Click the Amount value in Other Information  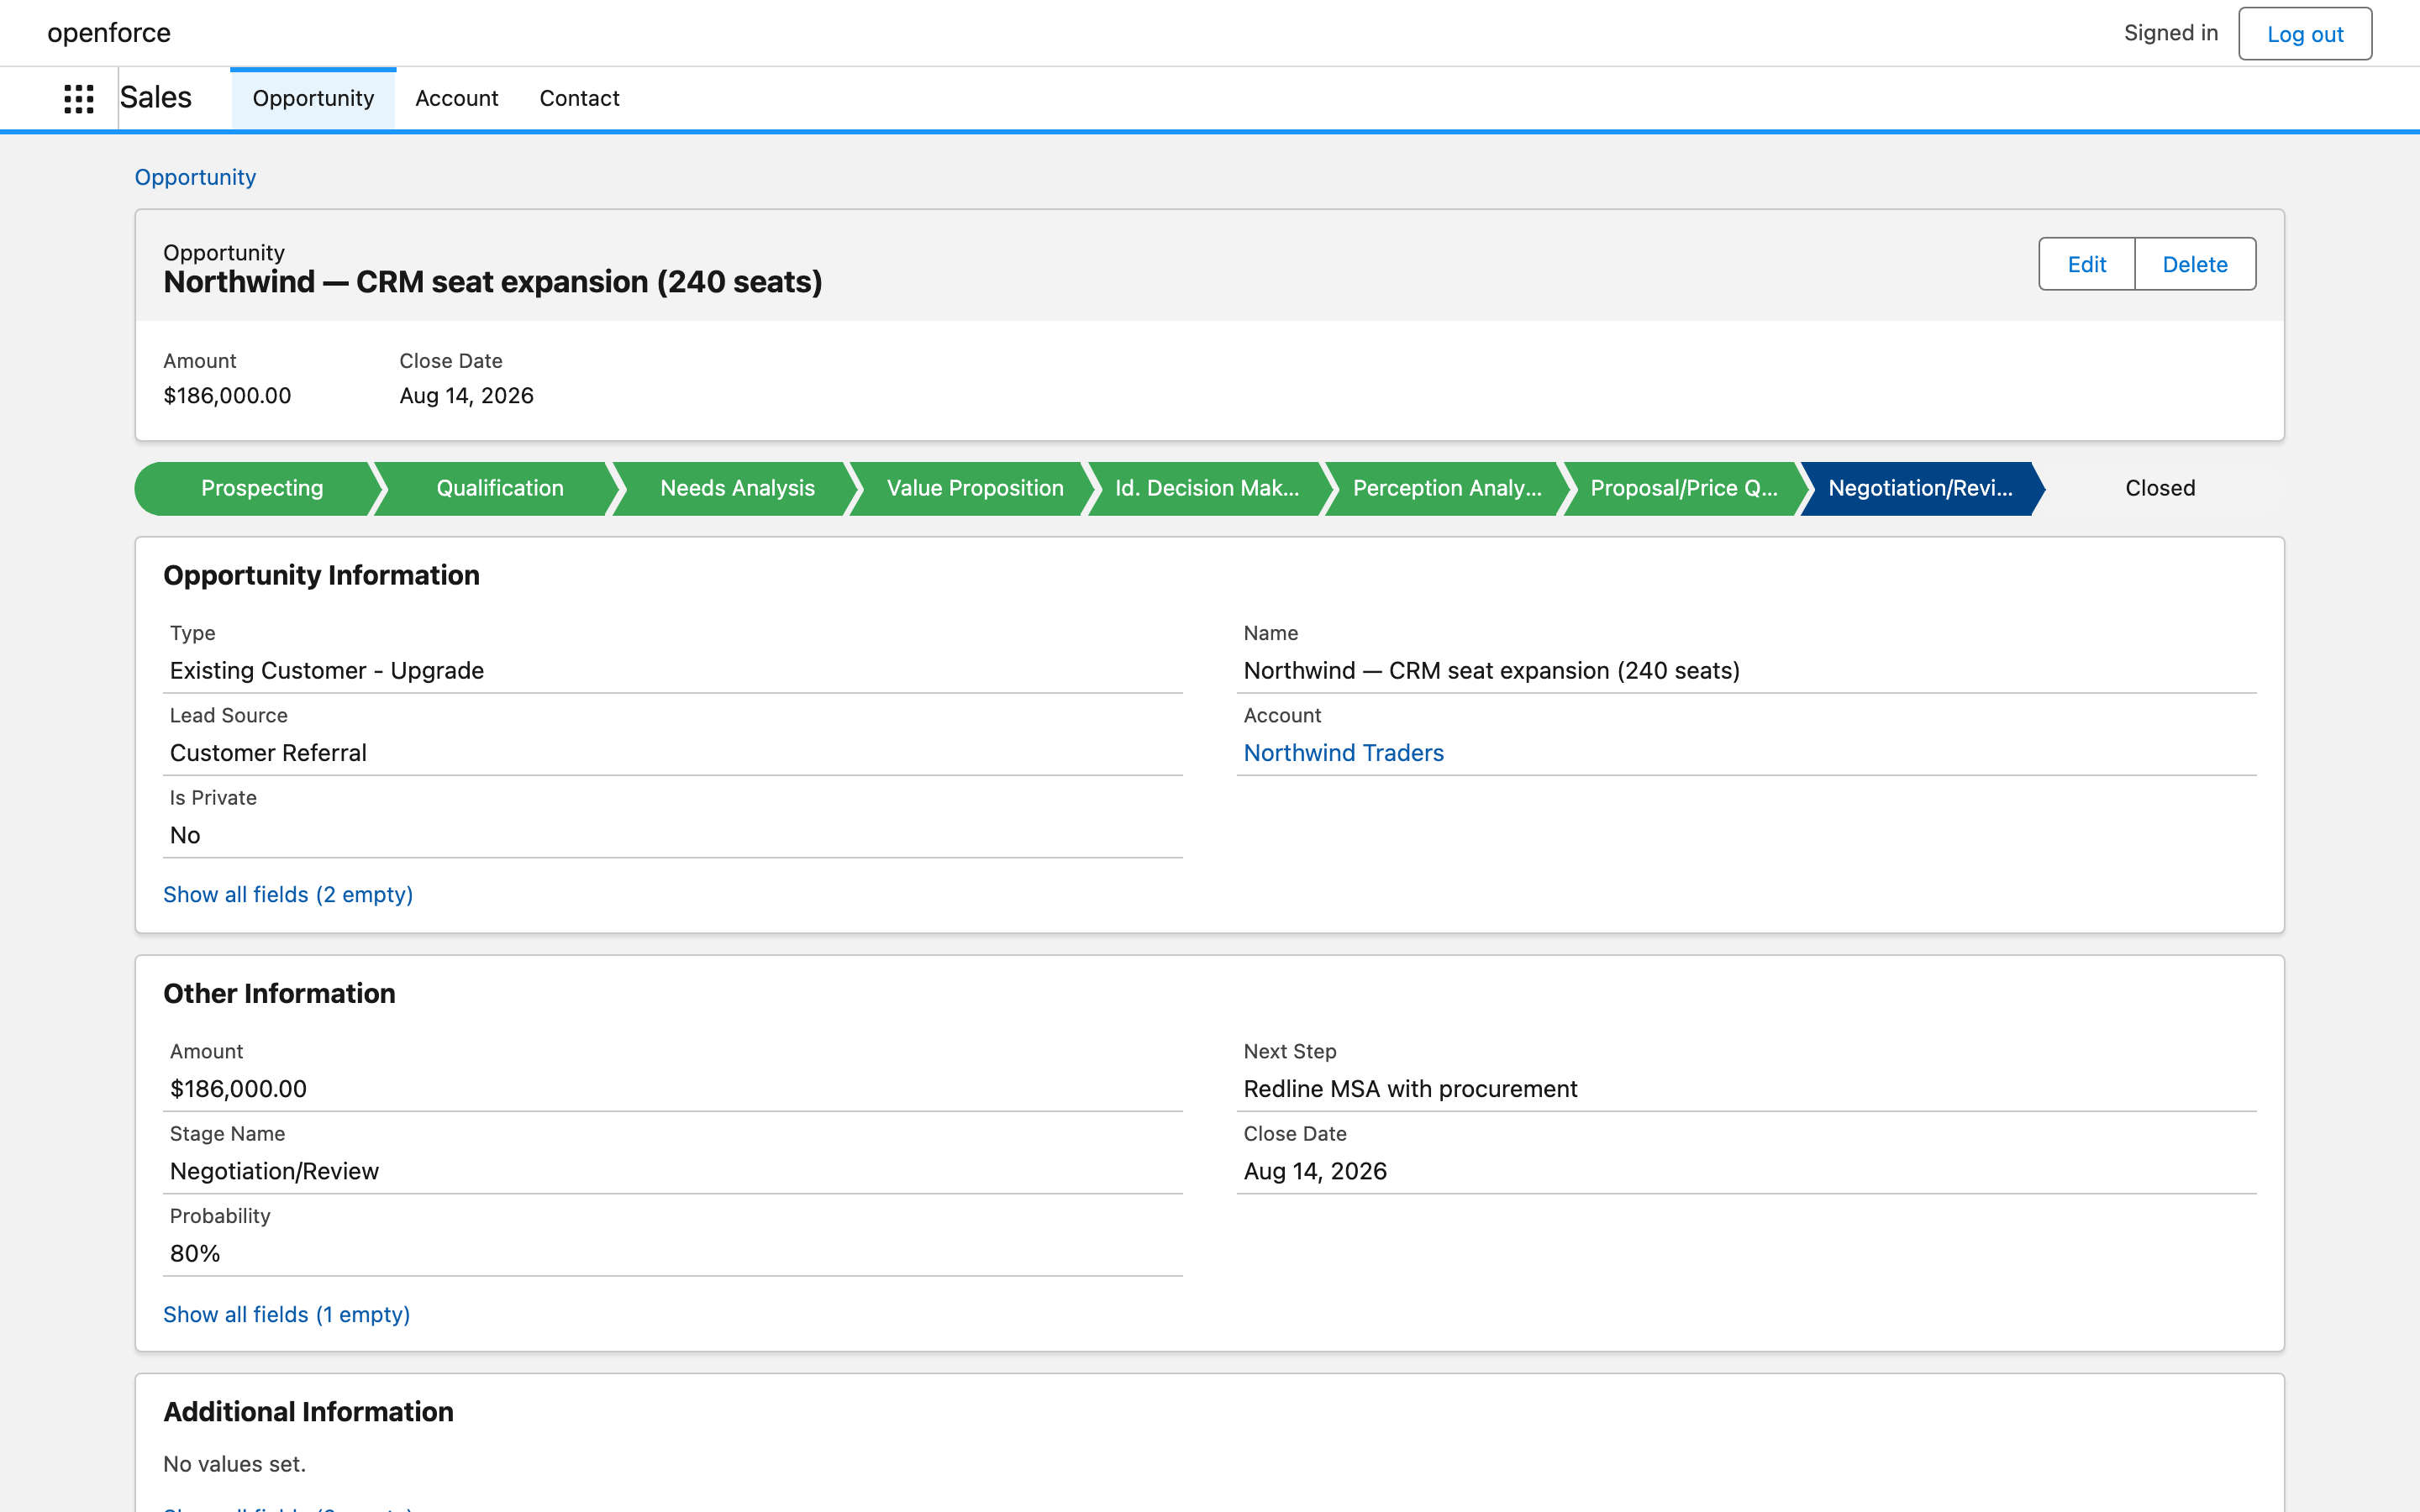point(238,1089)
